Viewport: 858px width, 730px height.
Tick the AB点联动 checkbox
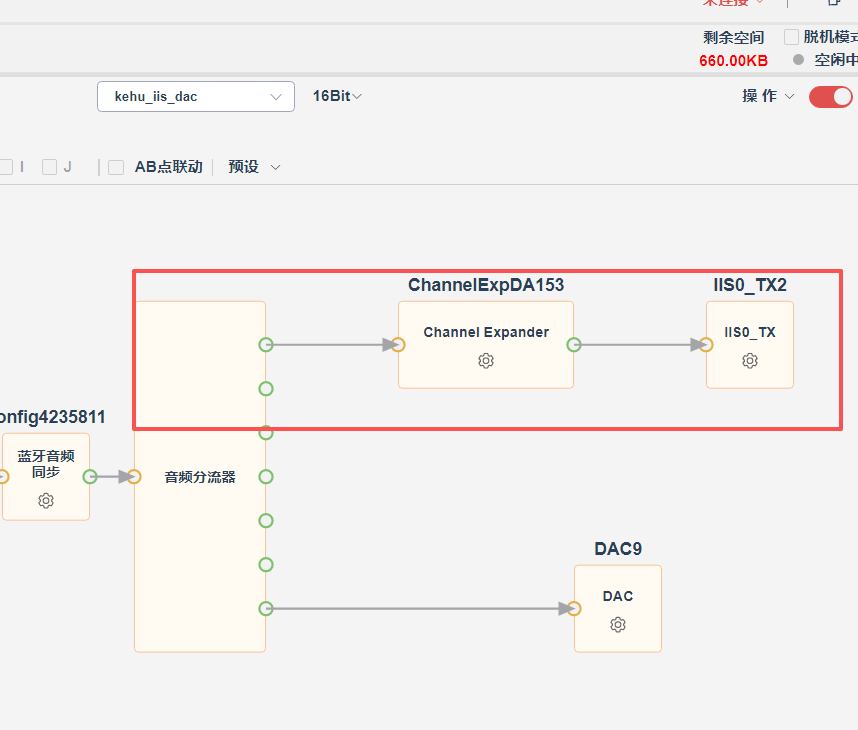tap(116, 167)
